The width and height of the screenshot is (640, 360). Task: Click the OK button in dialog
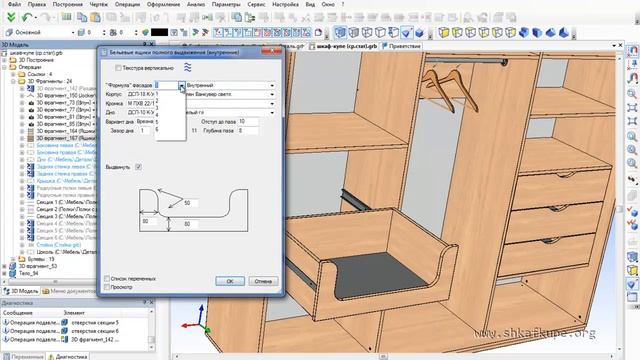pyautogui.click(x=230, y=281)
